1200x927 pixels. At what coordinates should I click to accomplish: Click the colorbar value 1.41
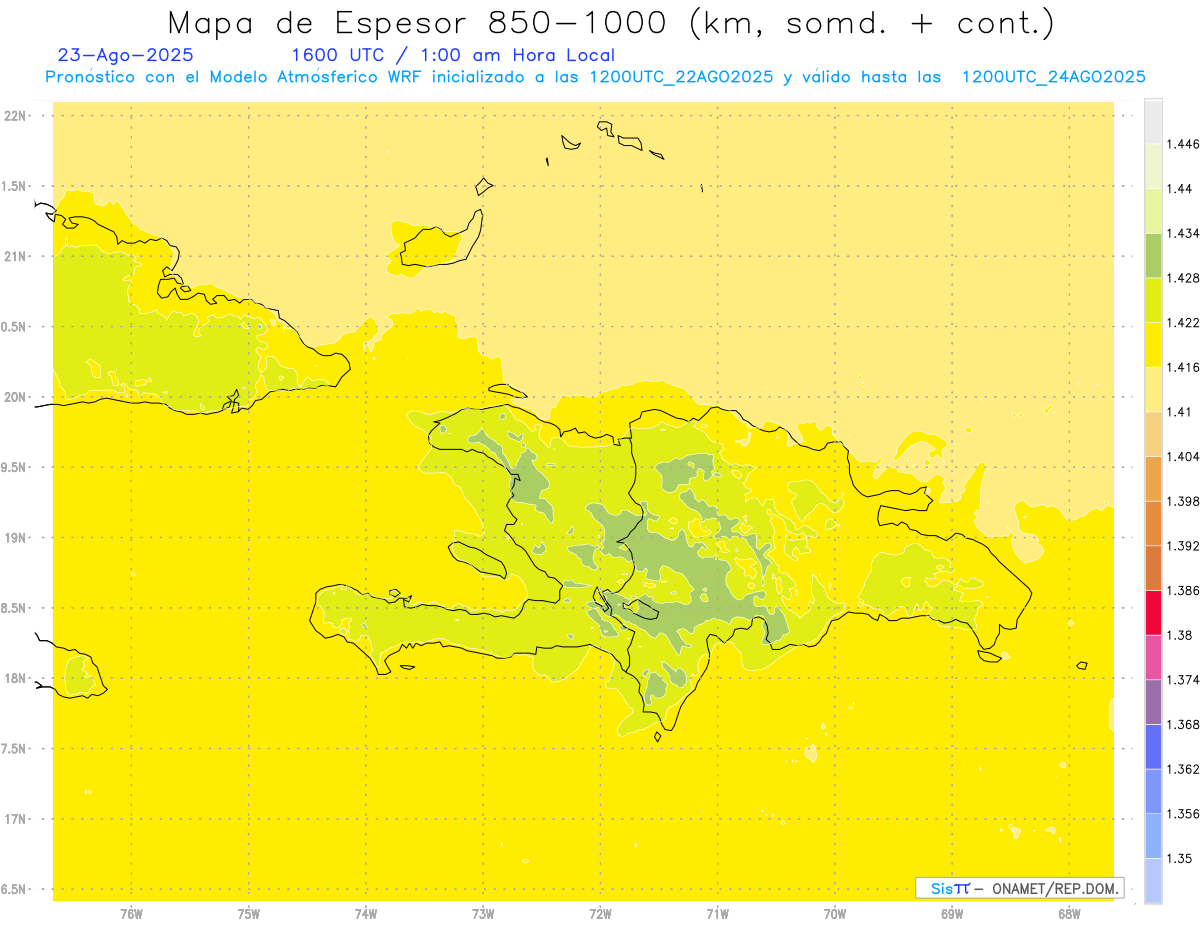[1181, 412]
